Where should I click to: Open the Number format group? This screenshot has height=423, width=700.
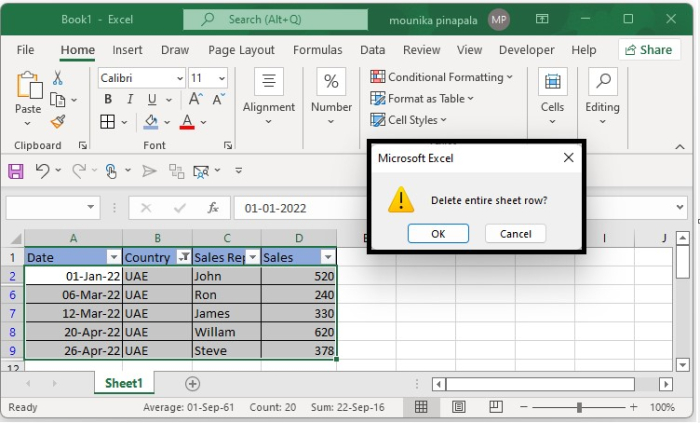(x=331, y=97)
